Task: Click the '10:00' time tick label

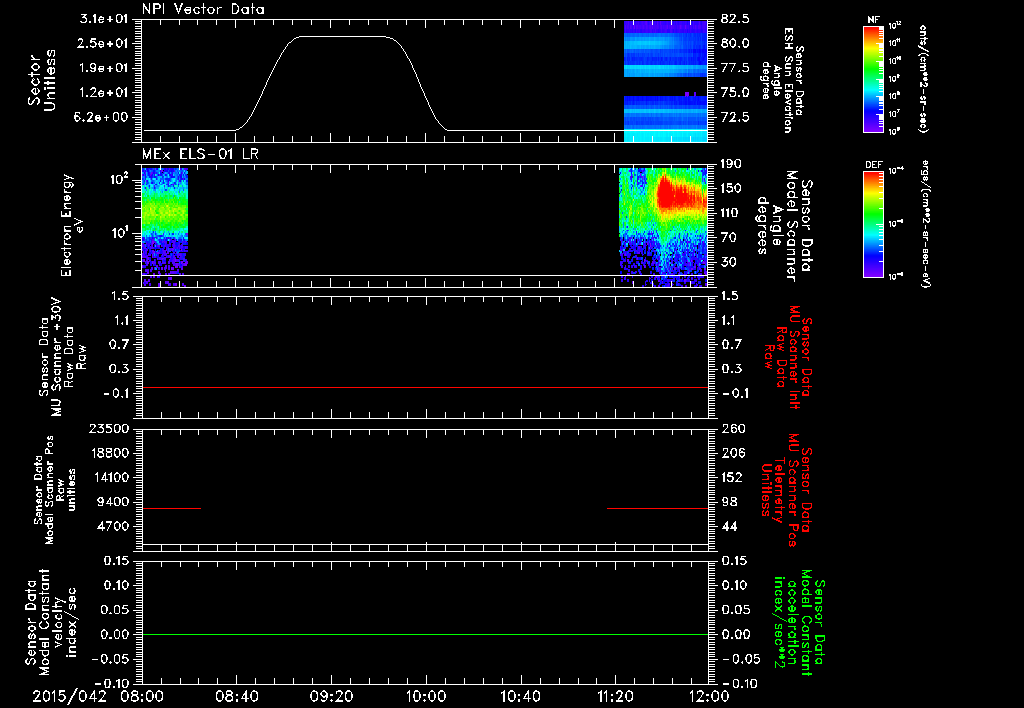Action: 426,696
